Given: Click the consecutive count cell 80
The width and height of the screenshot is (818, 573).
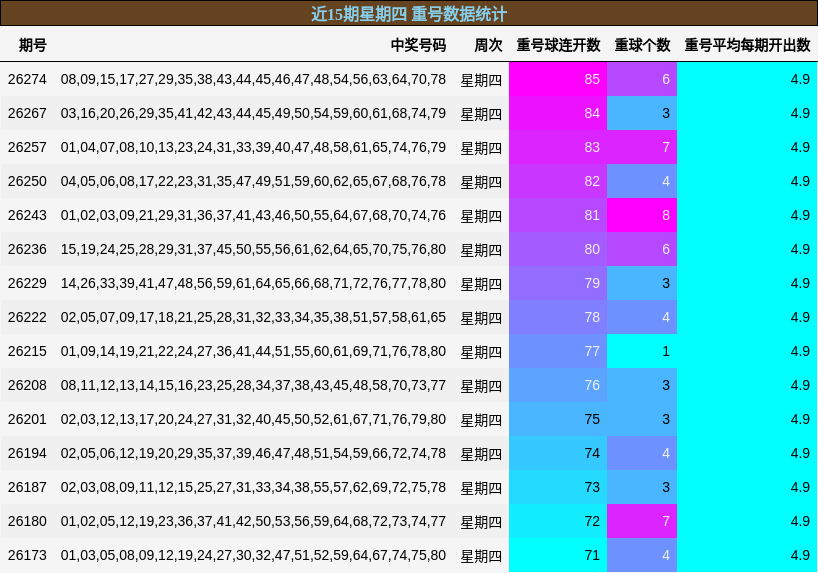Looking at the screenshot, I should pyautogui.click(x=558, y=249).
